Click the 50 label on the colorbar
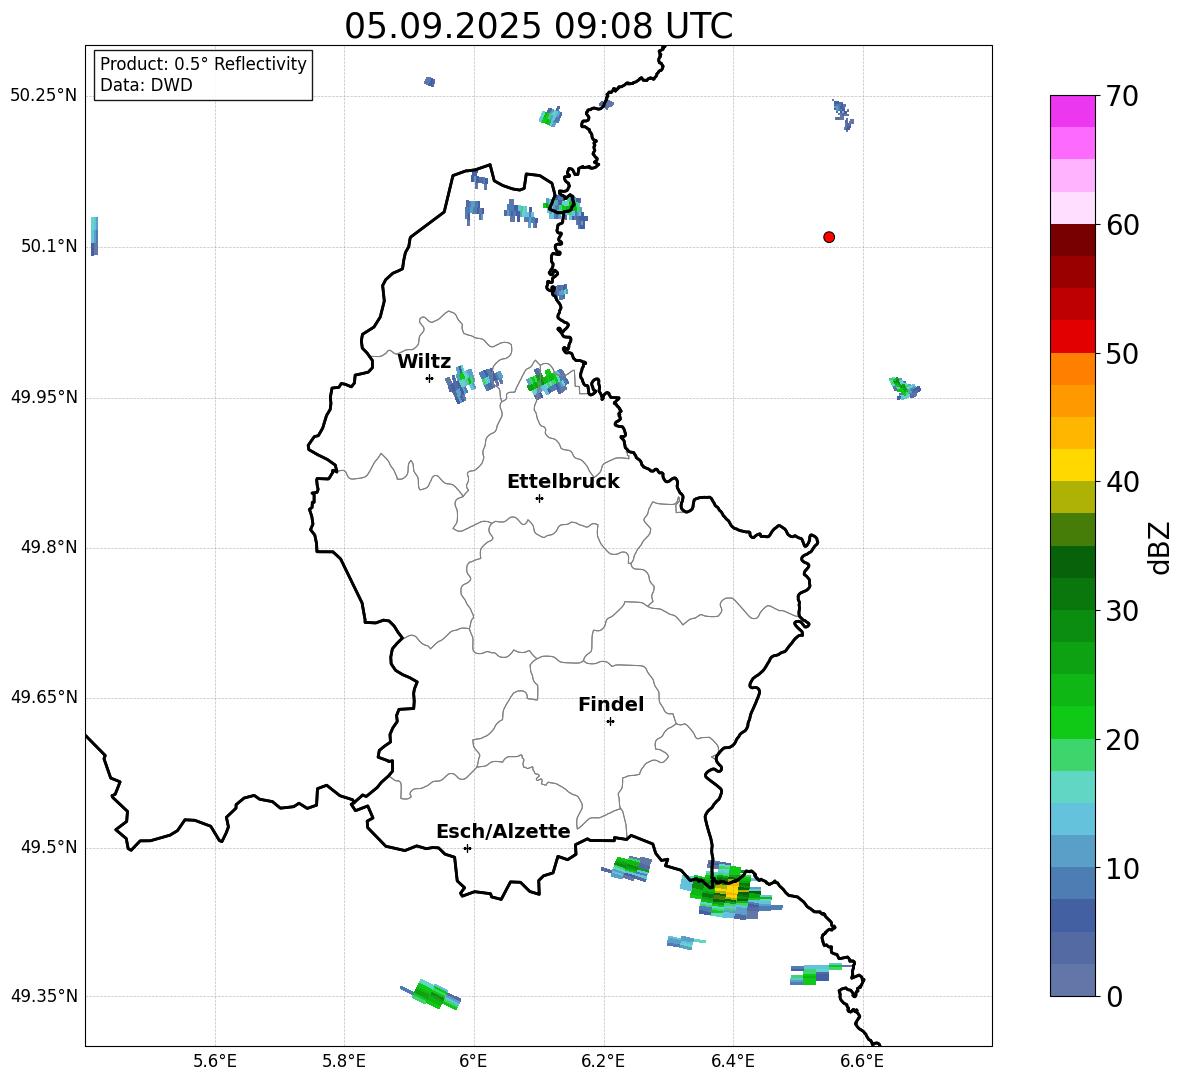1184x1081 pixels. click(1122, 353)
